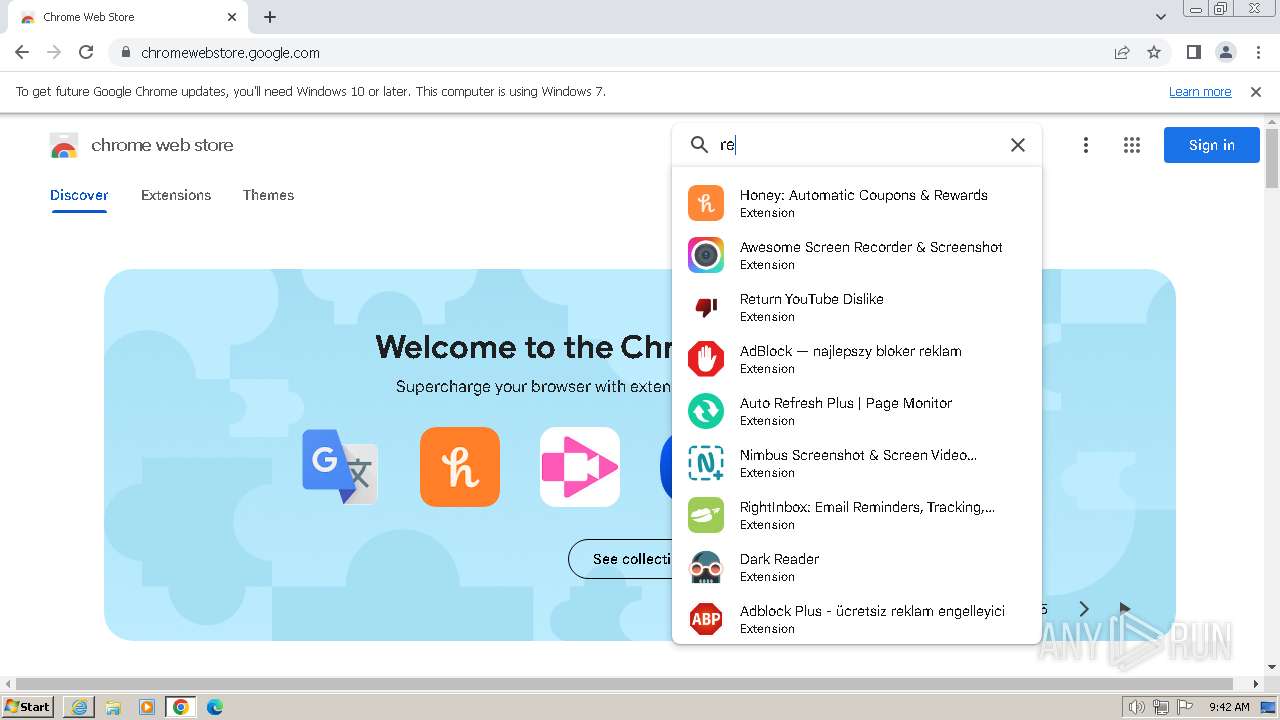Click the AdBlock red hand icon
This screenshot has height=720, width=1280.
click(706, 359)
